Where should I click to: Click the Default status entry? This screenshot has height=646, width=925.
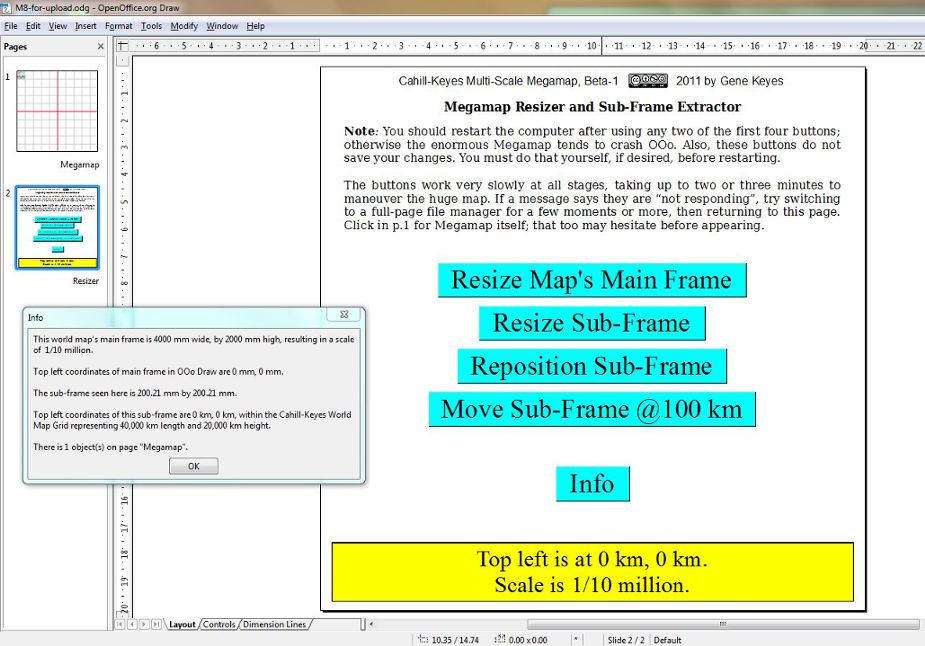pos(667,640)
